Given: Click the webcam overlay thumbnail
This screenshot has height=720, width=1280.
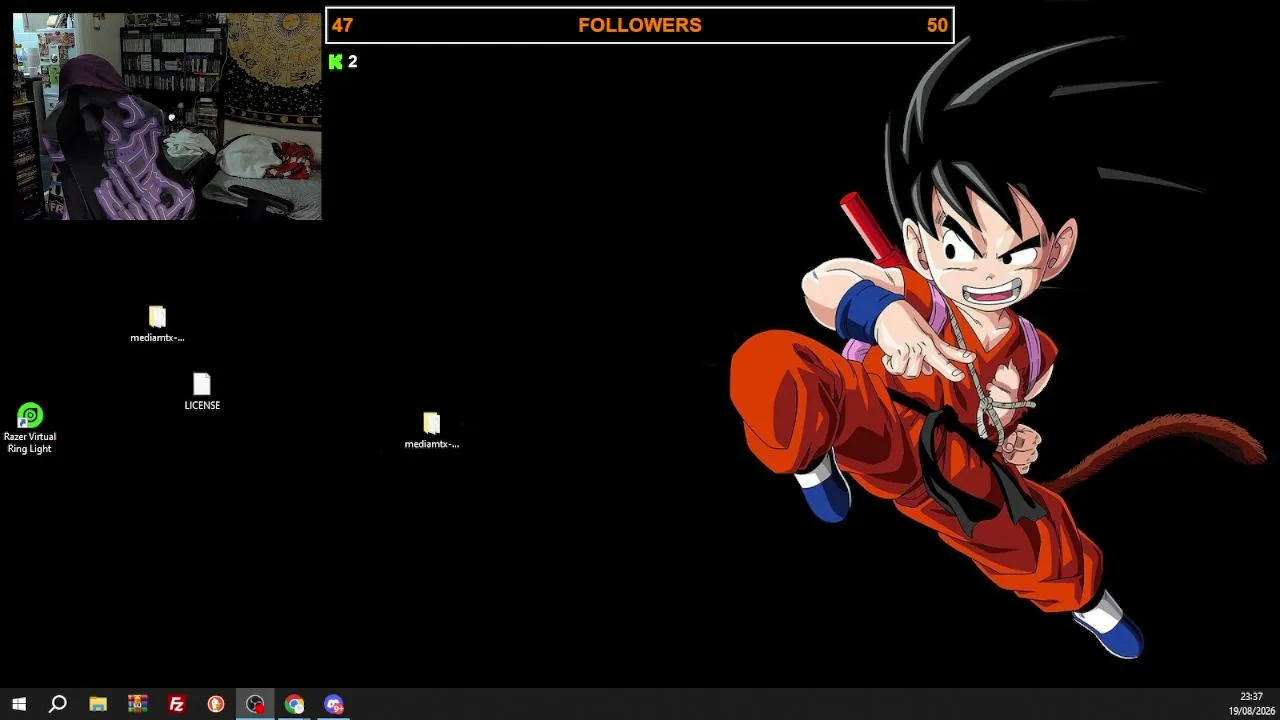Looking at the screenshot, I should (x=167, y=116).
